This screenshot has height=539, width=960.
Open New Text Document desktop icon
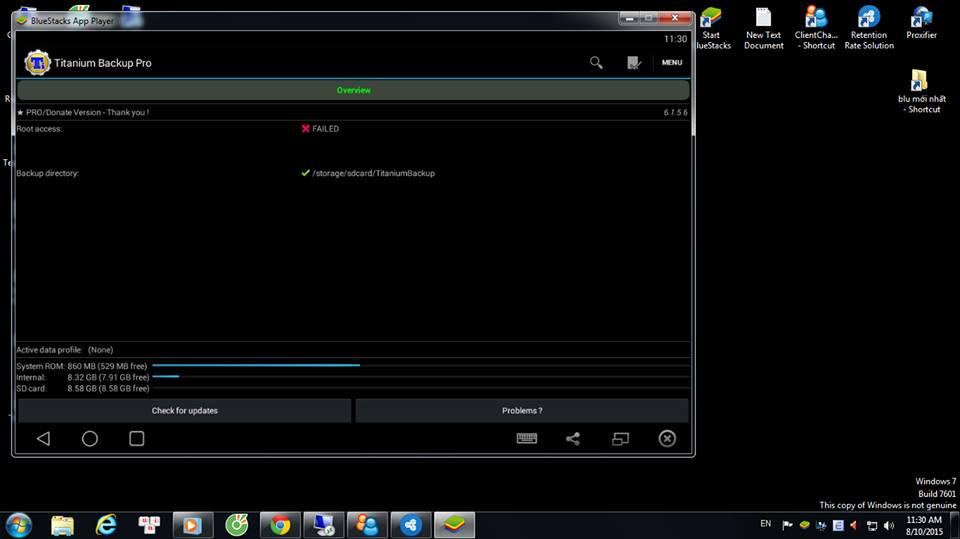click(x=763, y=28)
